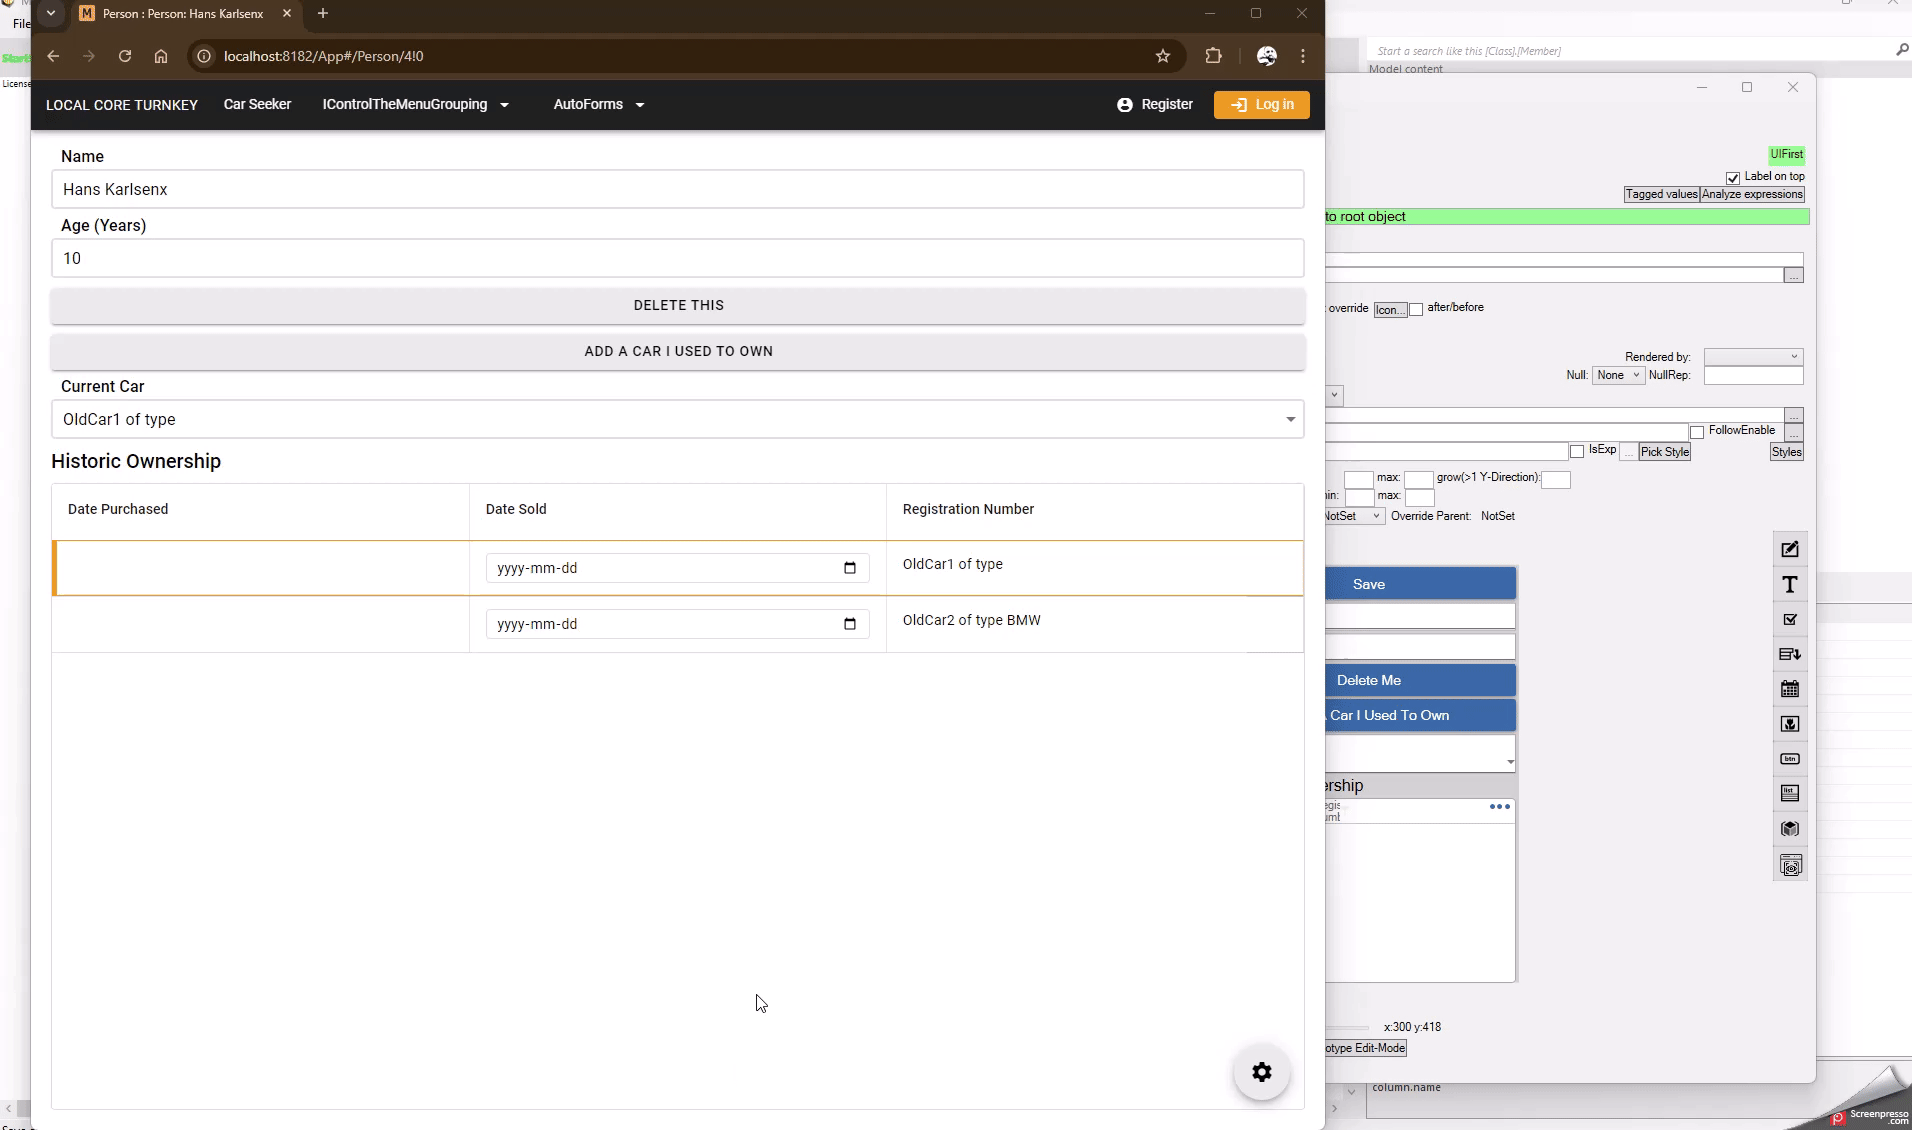This screenshot has width=1912, height=1130.
Task: Bookmark this page with the star icon
Action: click(x=1162, y=56)
